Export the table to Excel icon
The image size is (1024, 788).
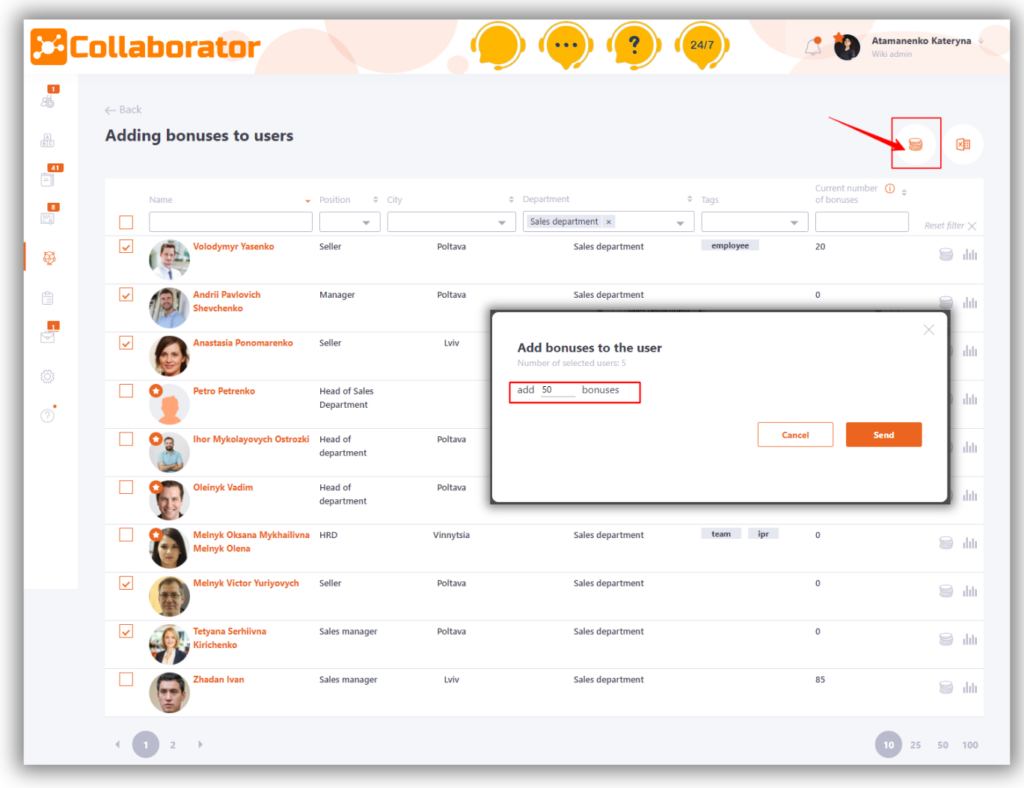pos(963,144)
